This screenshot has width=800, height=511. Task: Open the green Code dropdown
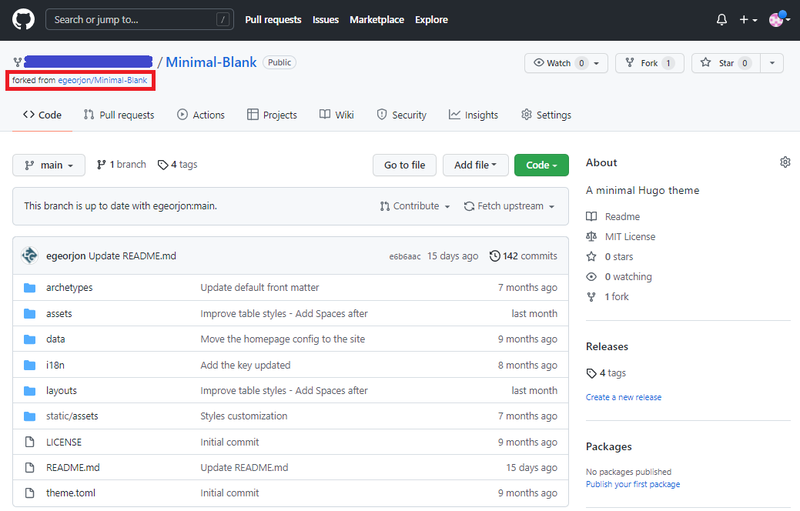(541, 165)
